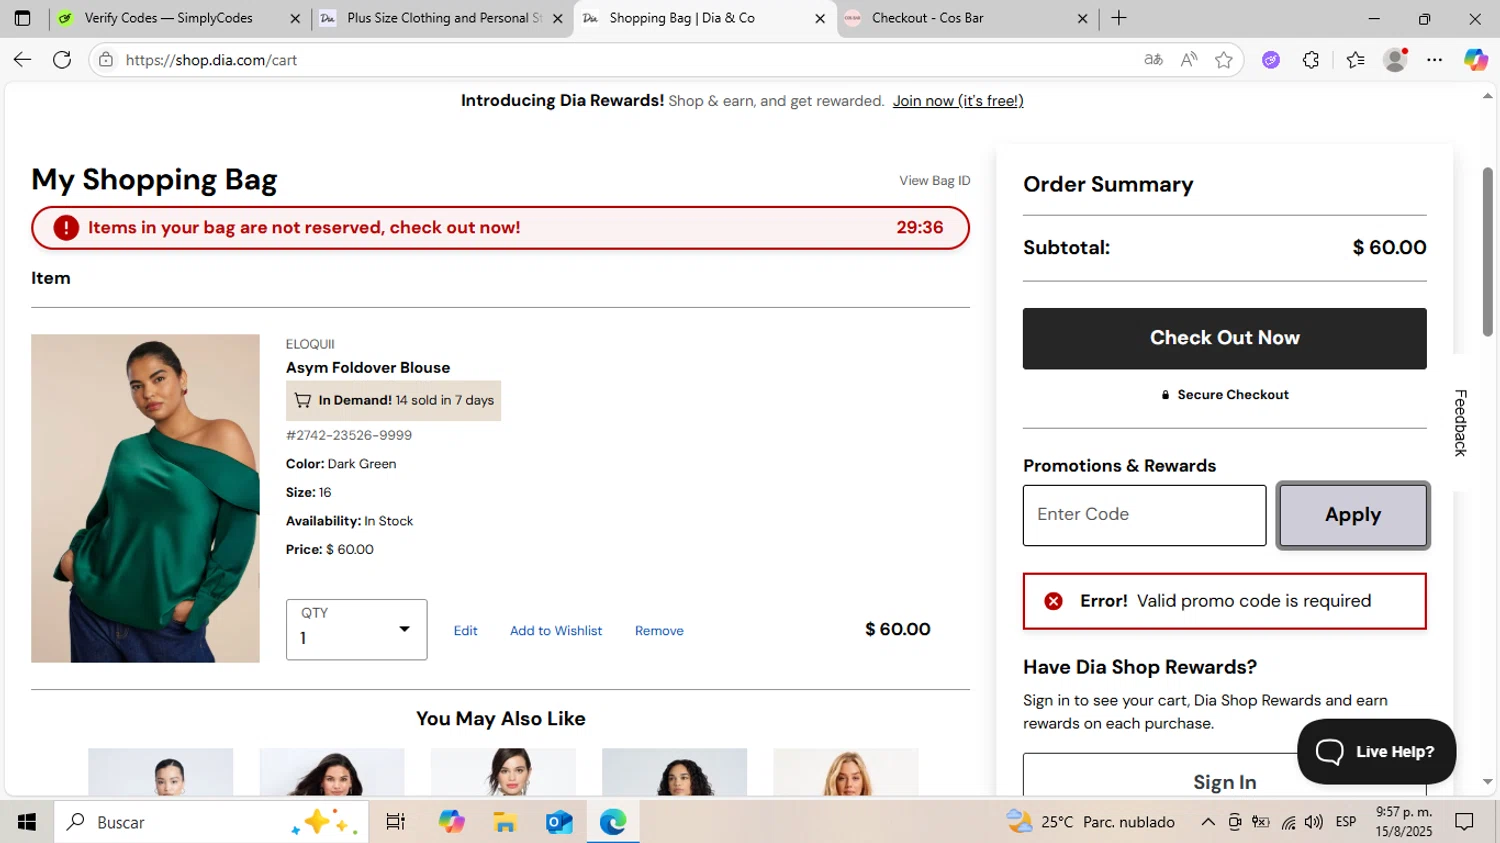Show hidden system tray icons chevron
1500x843 pixels.
pos(1208,822)
